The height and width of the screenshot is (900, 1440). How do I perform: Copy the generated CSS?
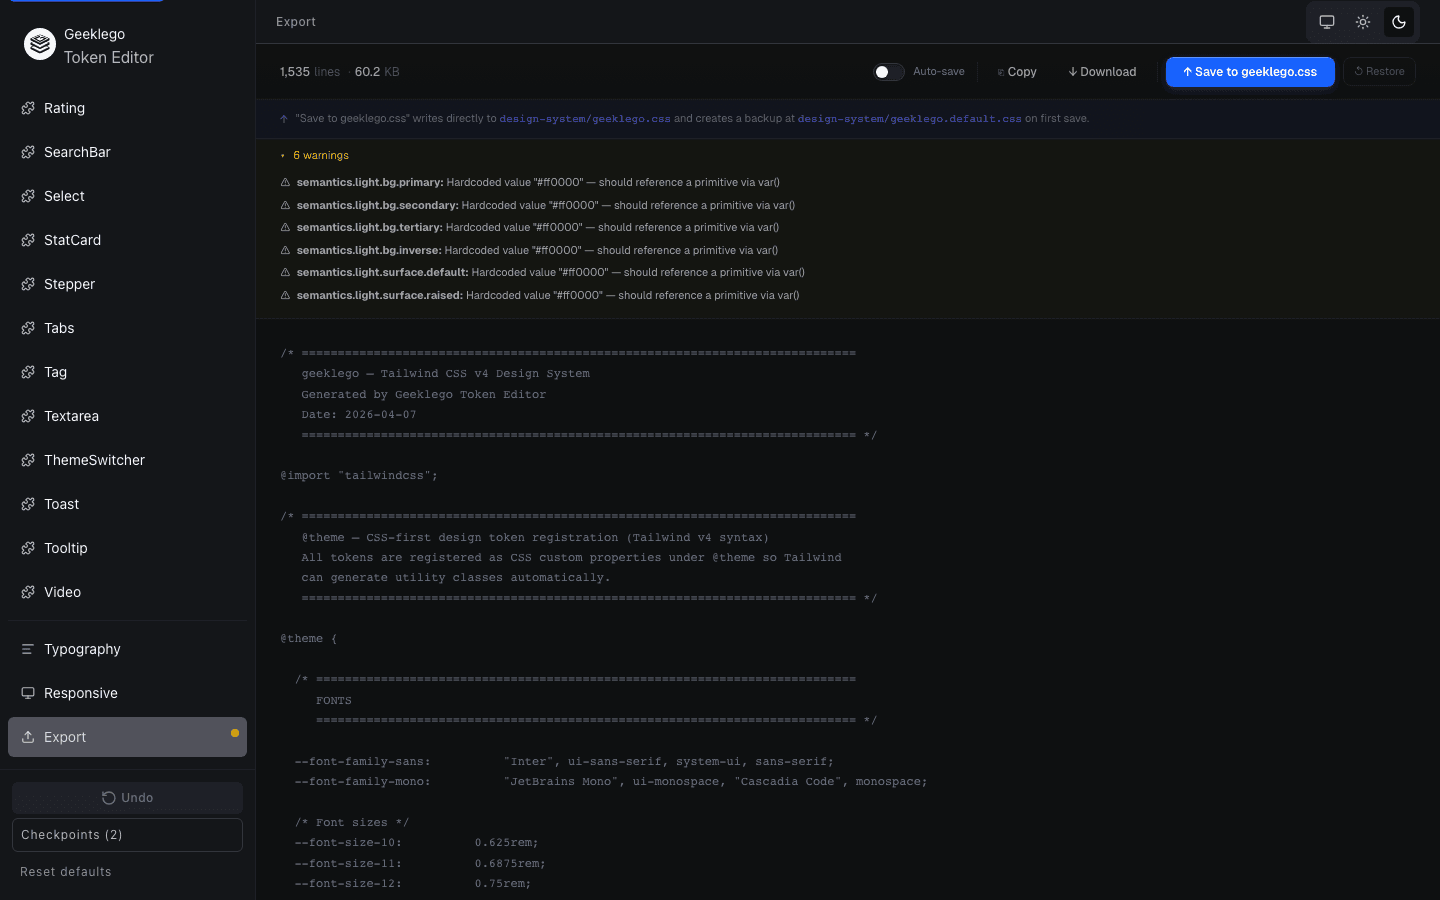click(x=1017, y=72)
